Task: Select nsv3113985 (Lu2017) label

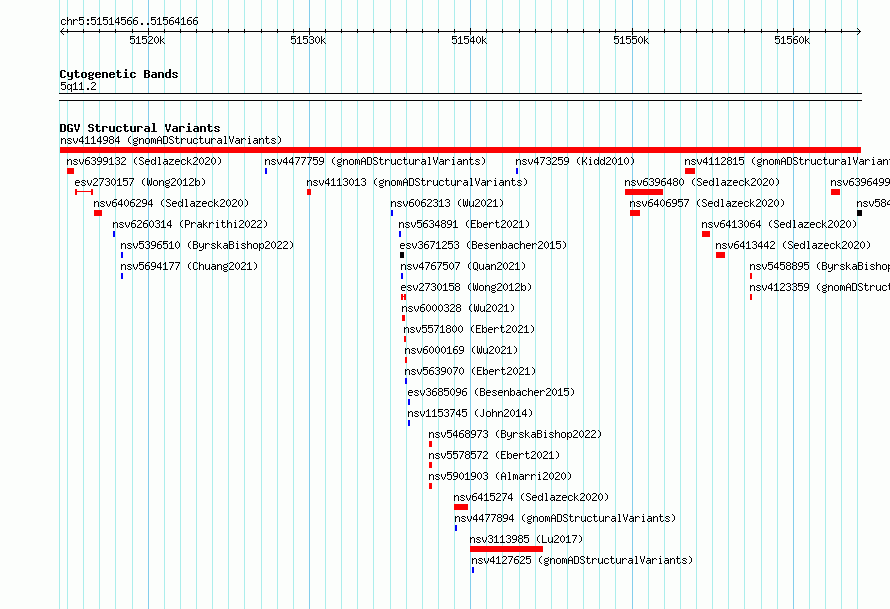Action: [x=526, y=539]
